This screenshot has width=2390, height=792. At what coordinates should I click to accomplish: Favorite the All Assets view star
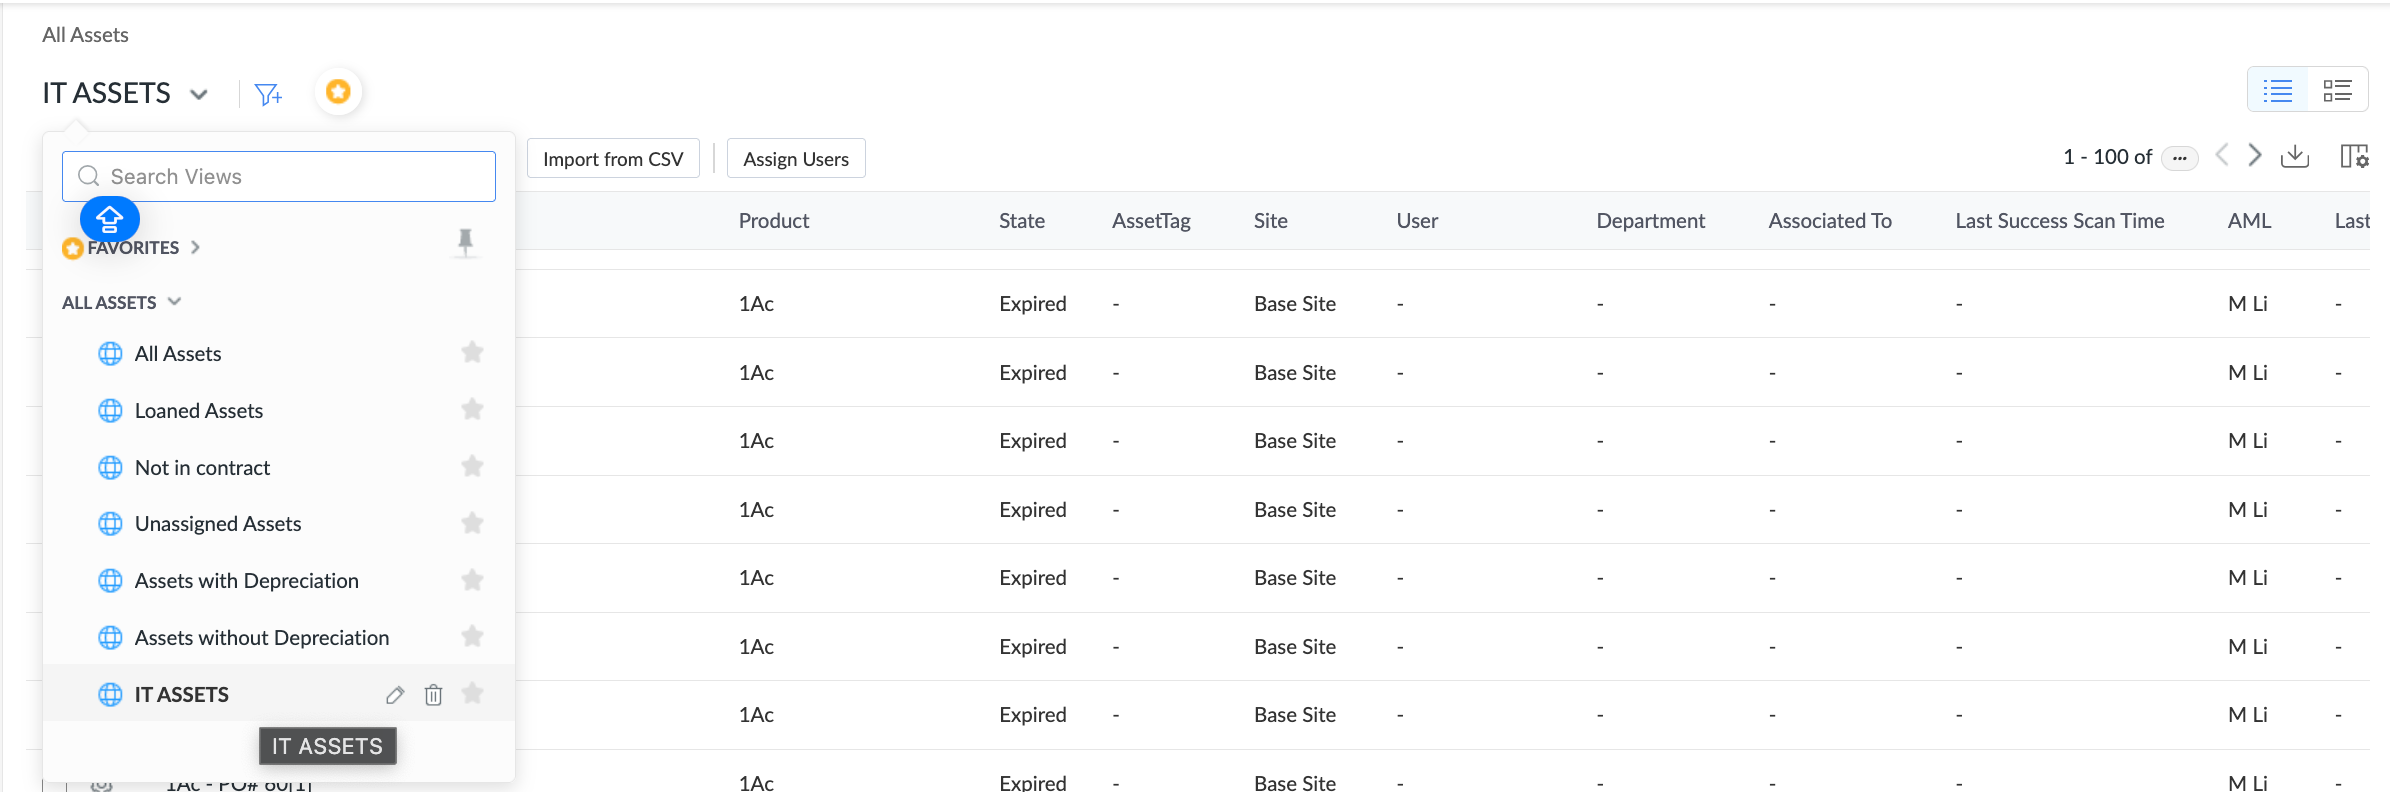click(472, 352)
